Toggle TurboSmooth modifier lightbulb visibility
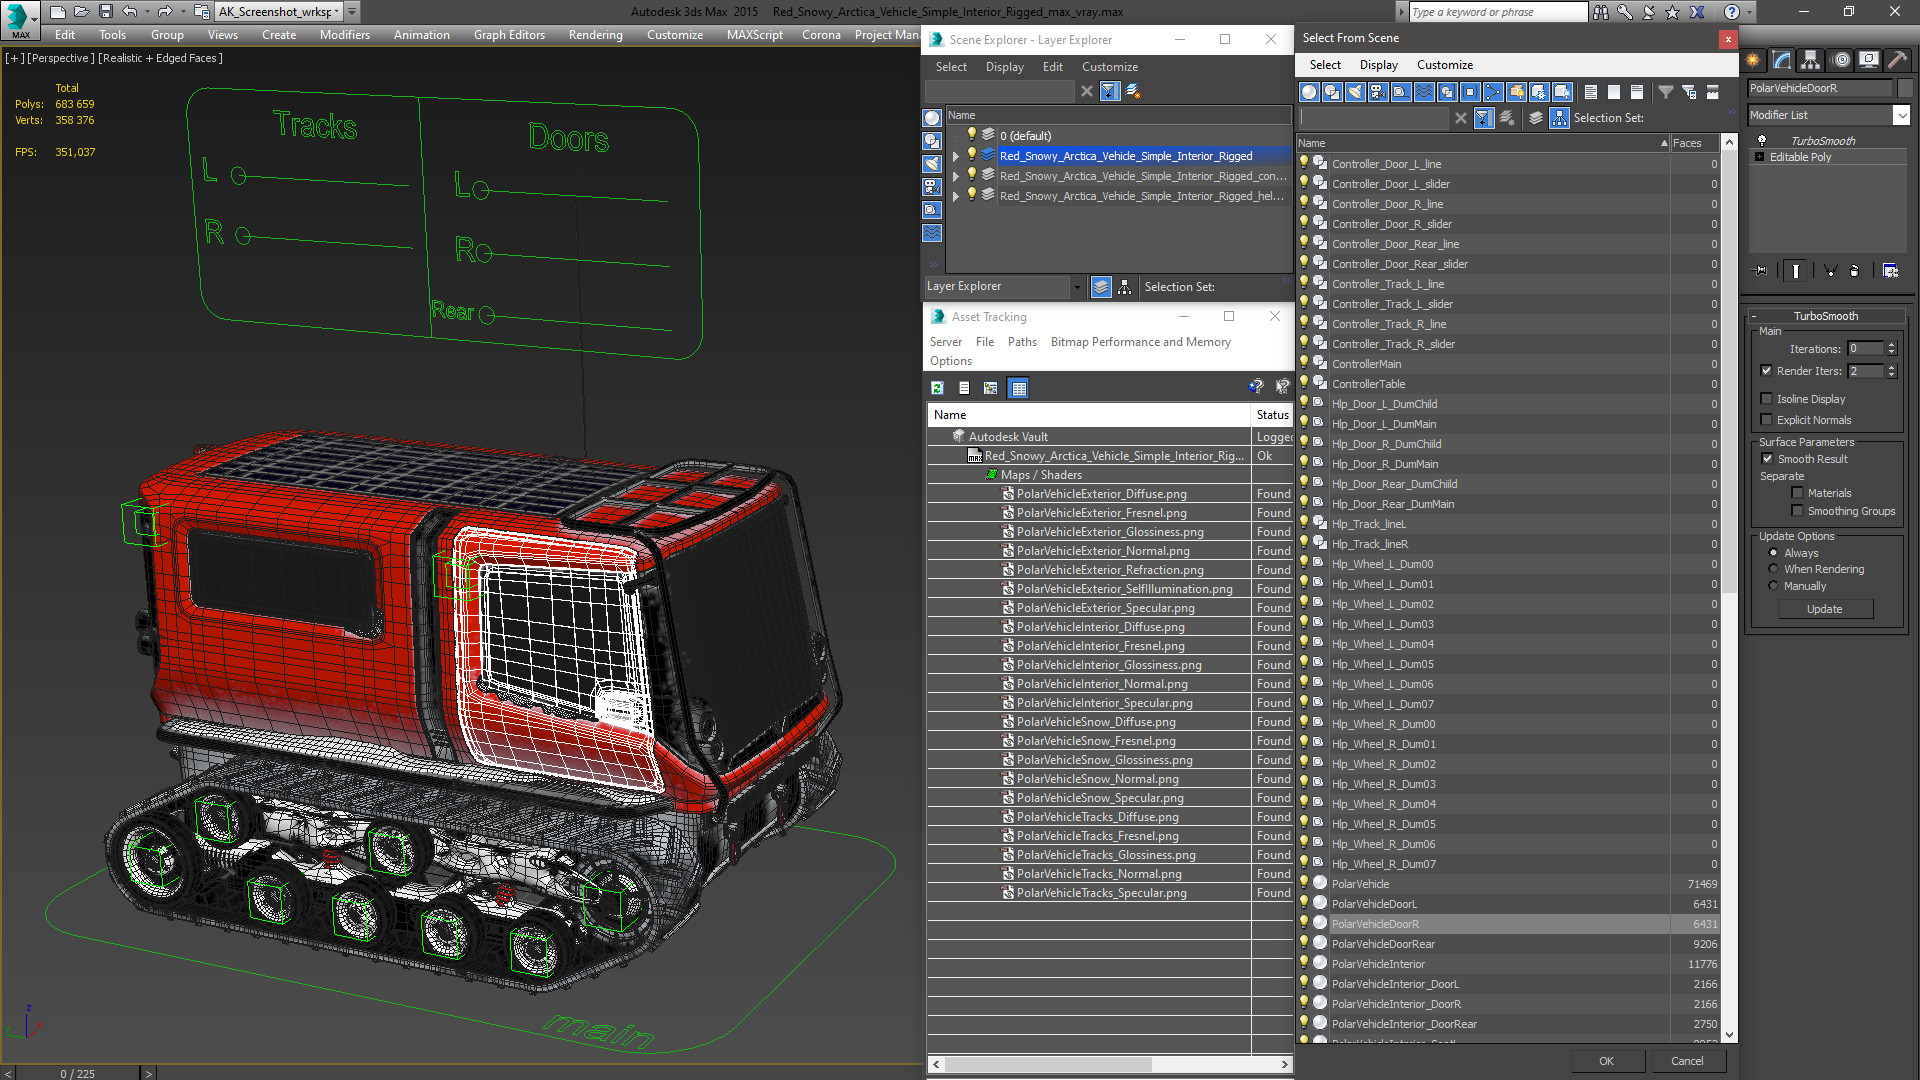 tap(1761, 141)
